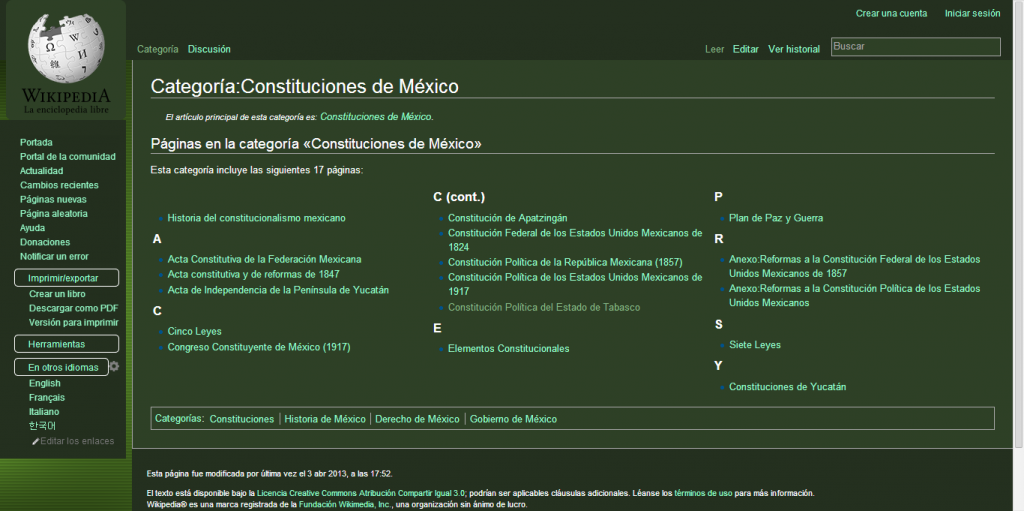Go to Portada in sidebar
Viewport: 1024px width, 511px height.
37,142
